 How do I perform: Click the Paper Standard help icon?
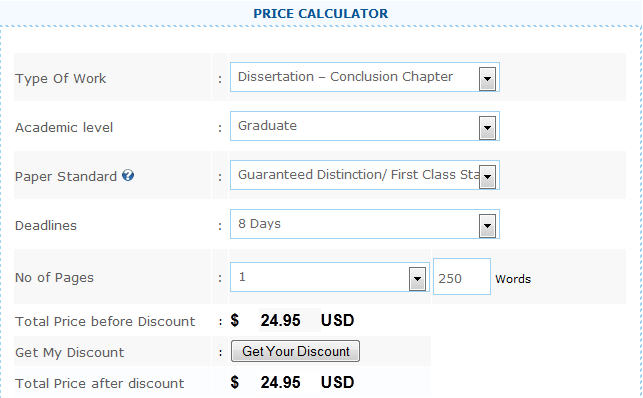(x=128, y=175)
